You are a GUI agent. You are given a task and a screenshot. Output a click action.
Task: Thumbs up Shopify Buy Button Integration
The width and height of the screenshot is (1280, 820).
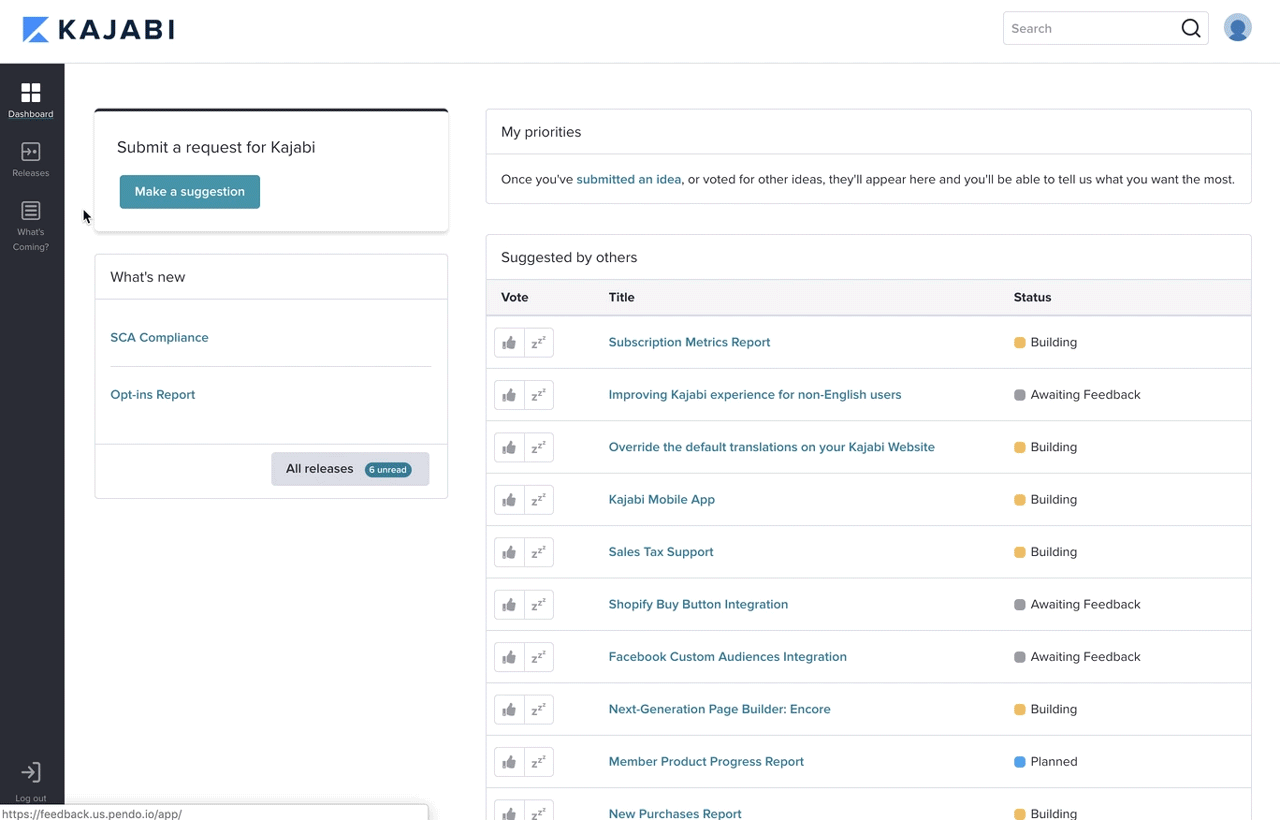(509, 605)
